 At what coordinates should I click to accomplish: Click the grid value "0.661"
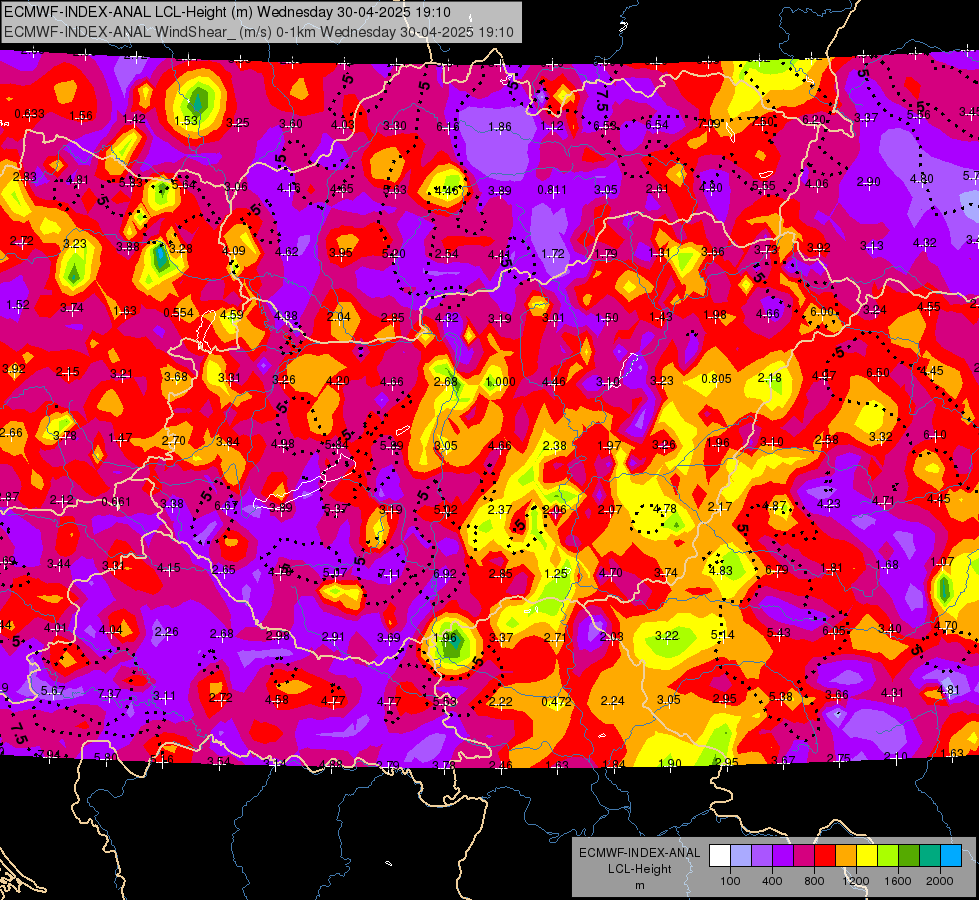pos(116,502)
